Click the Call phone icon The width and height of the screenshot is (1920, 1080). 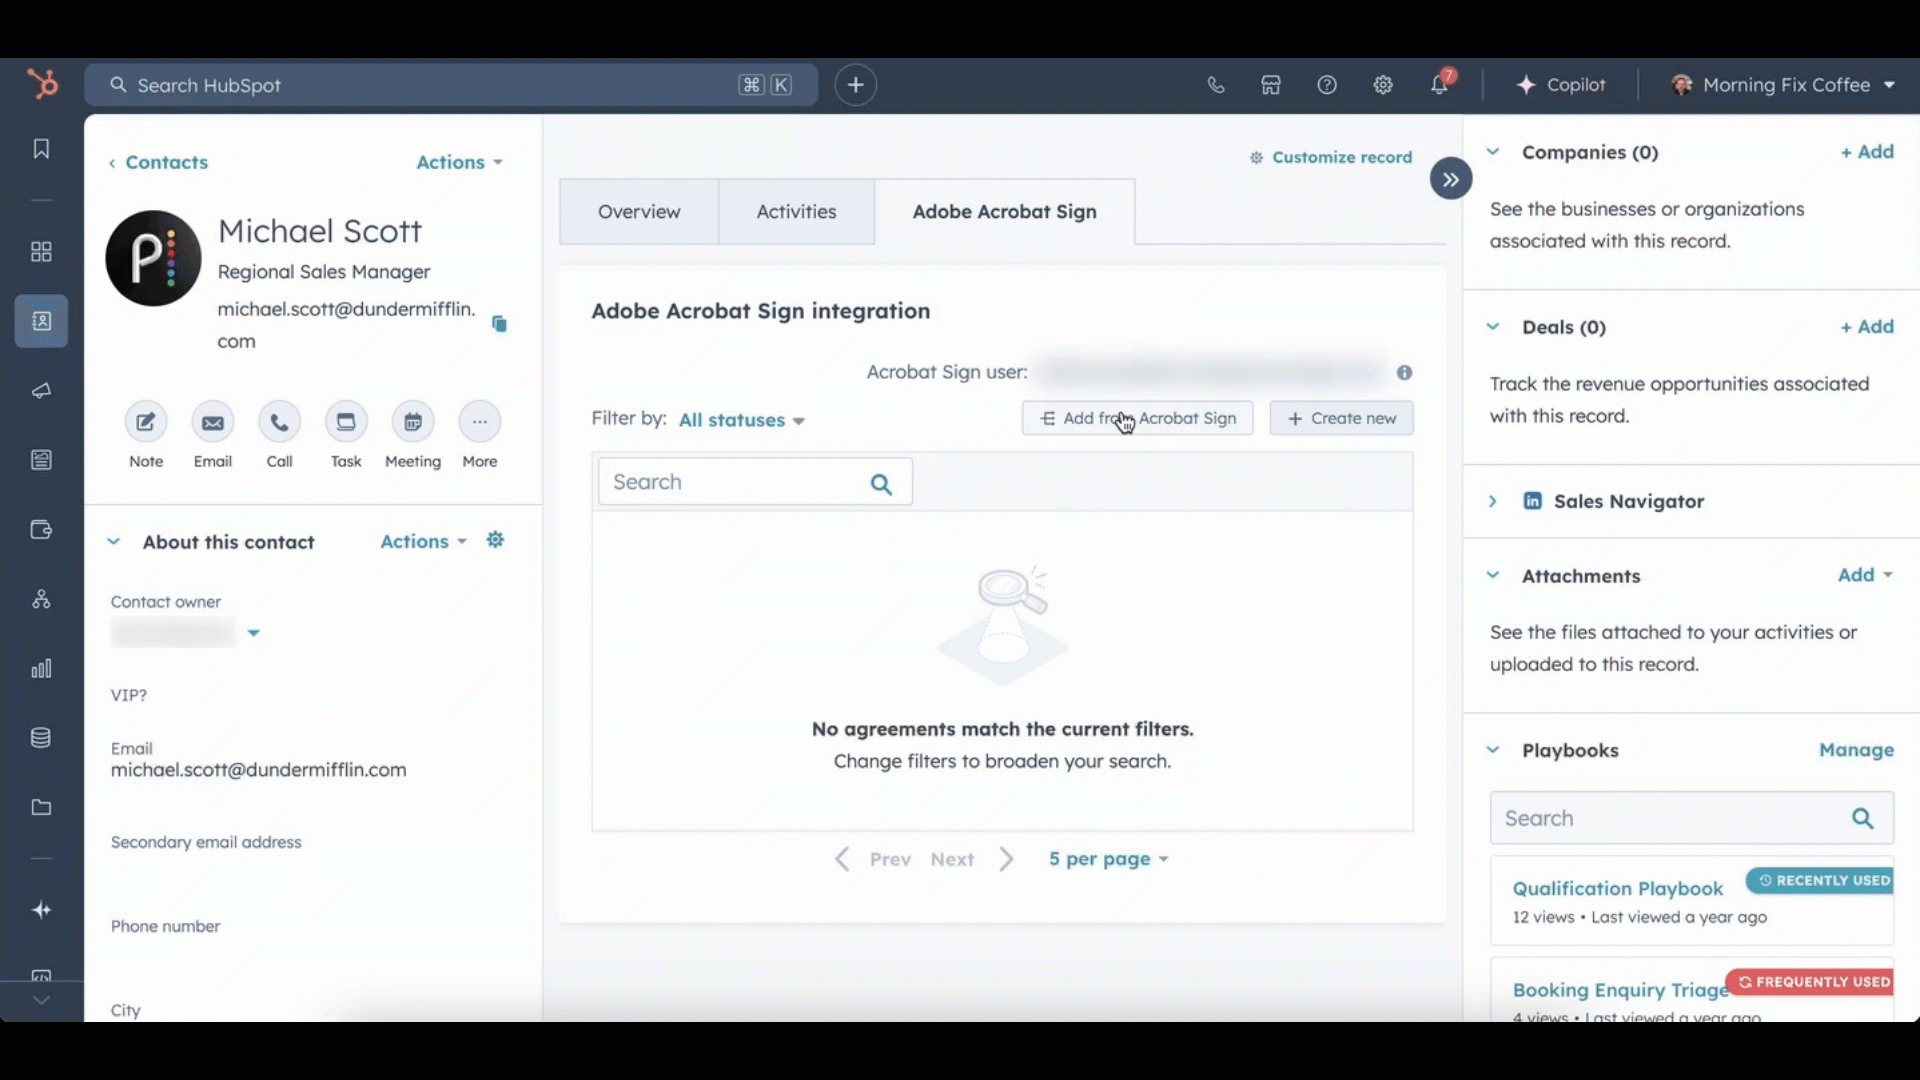tap(279, 422)
